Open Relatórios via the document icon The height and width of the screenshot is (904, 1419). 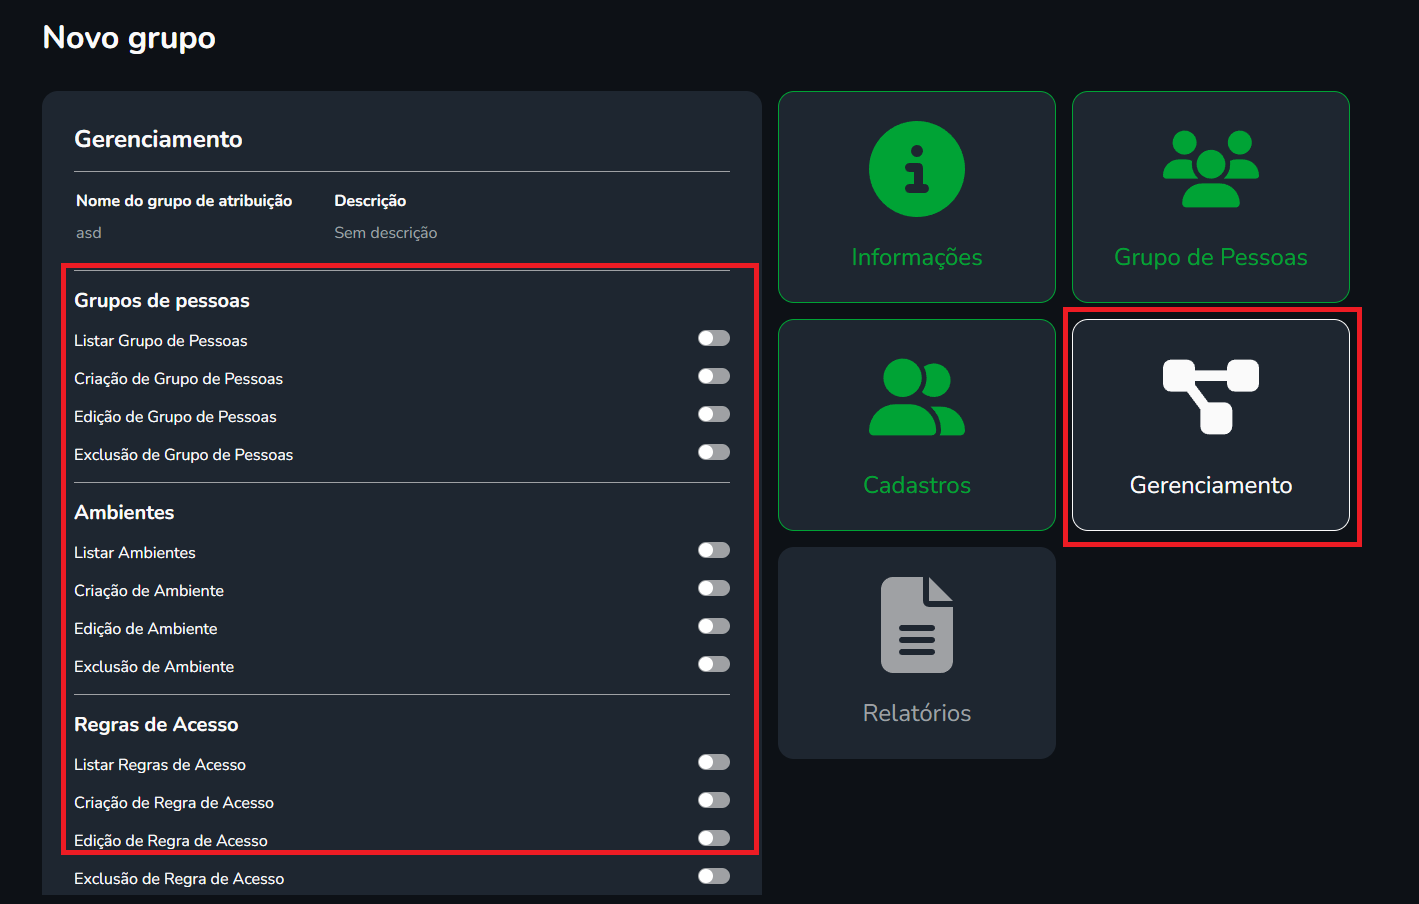[x=916, y=625]
